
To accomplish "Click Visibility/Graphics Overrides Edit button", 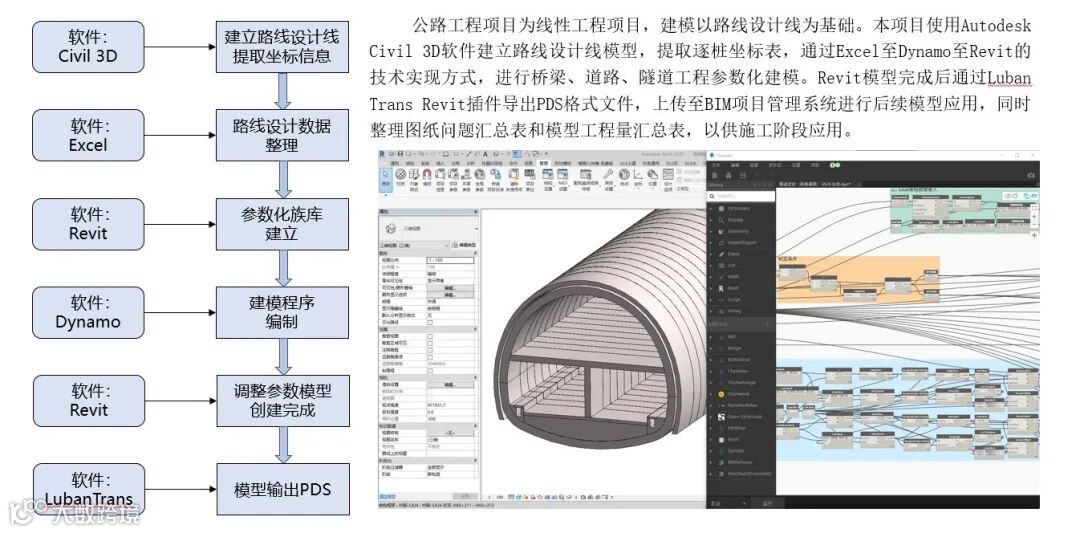I will pos(450,288).
